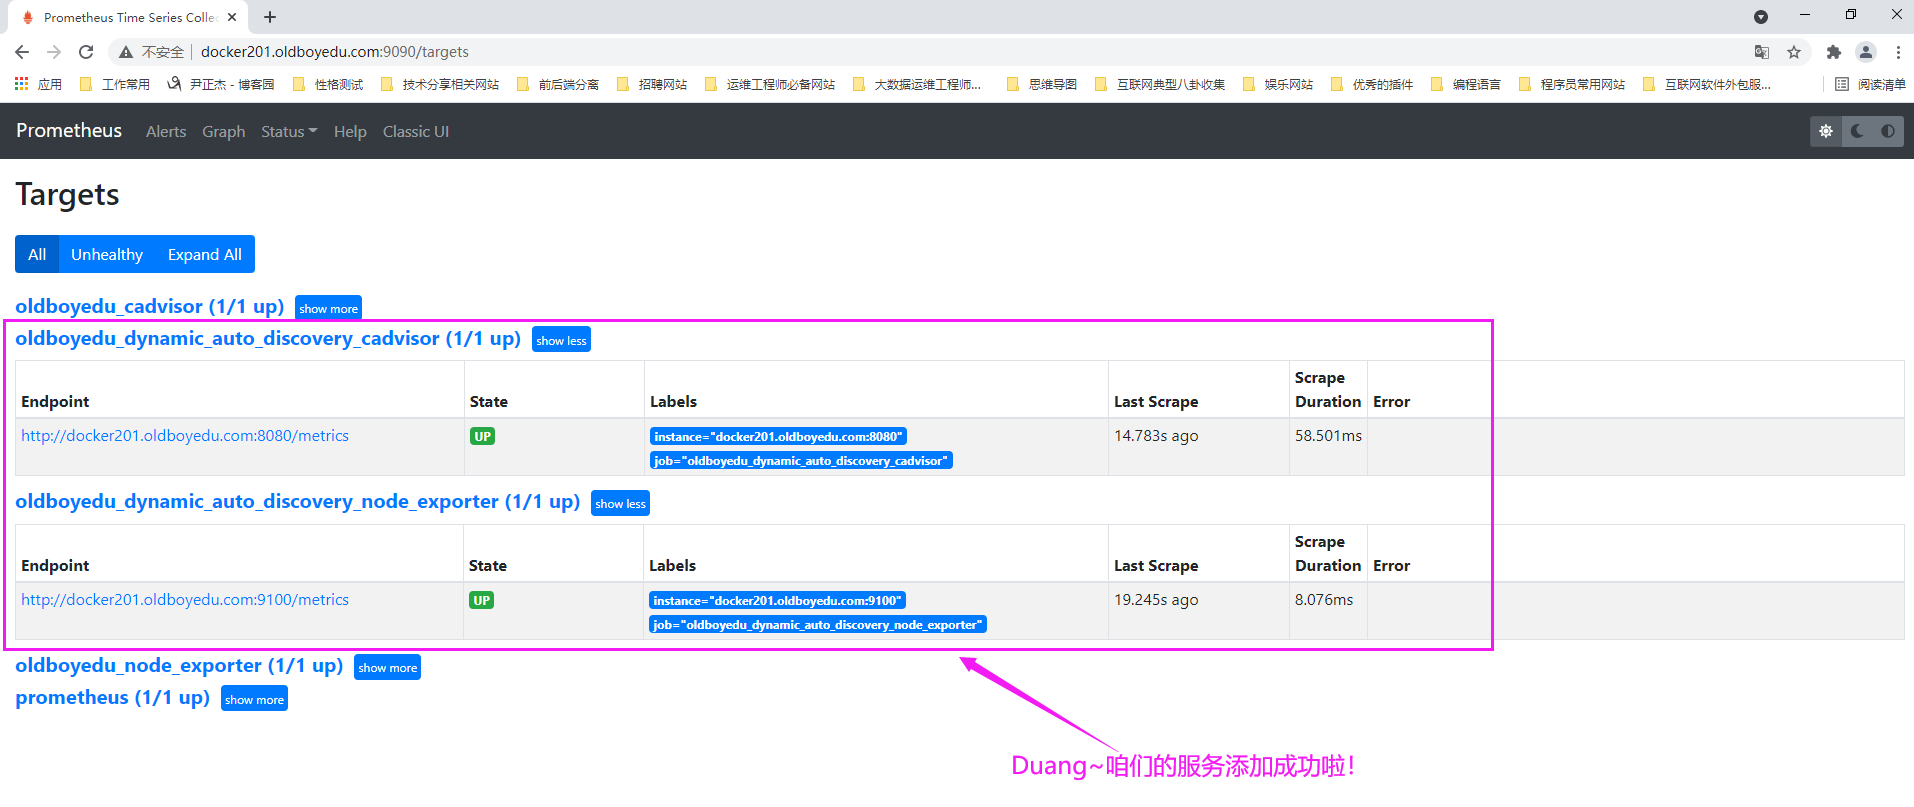
Task: Open the Chrome three-dot menu
Action: [x=1898, y=52]
